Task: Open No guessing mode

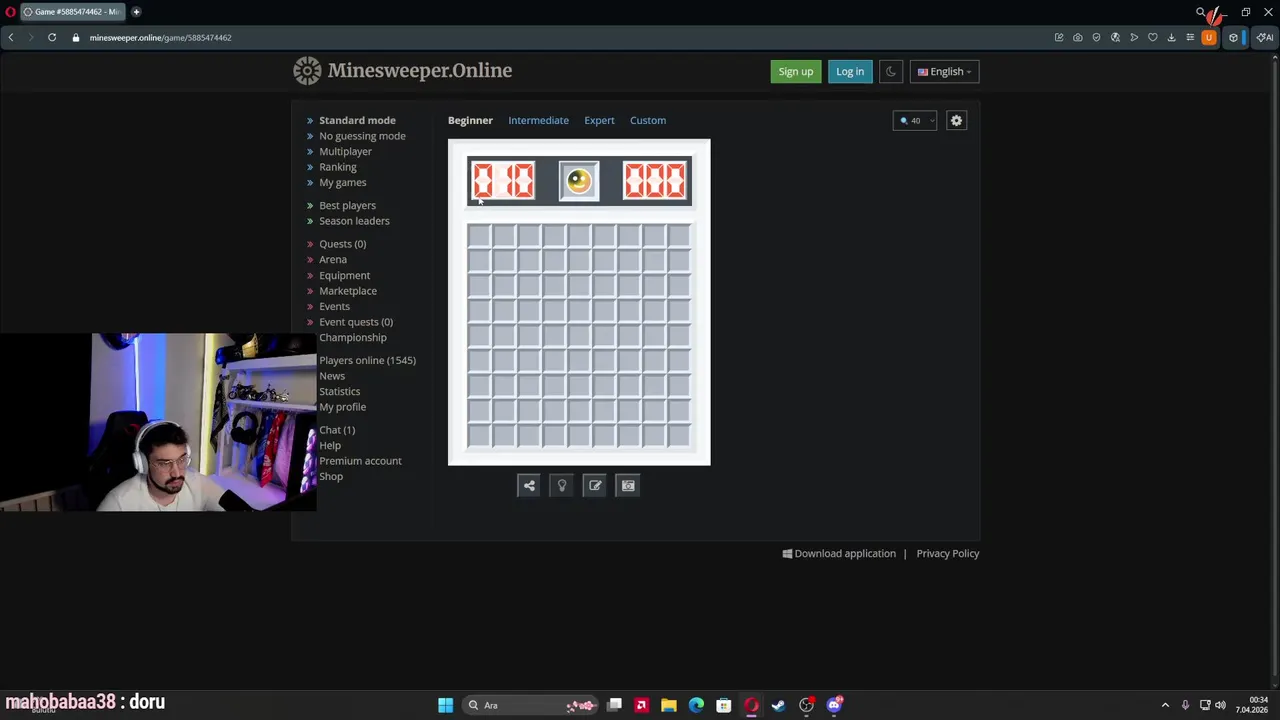Action: pos(362,136)
